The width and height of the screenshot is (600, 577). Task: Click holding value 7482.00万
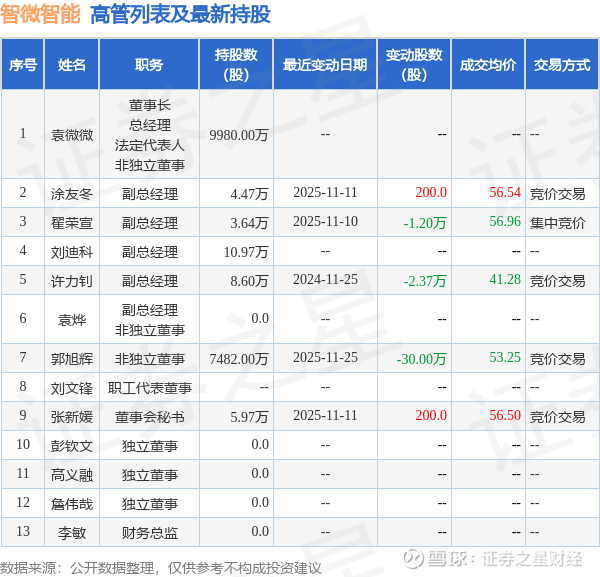click(239, 359)
